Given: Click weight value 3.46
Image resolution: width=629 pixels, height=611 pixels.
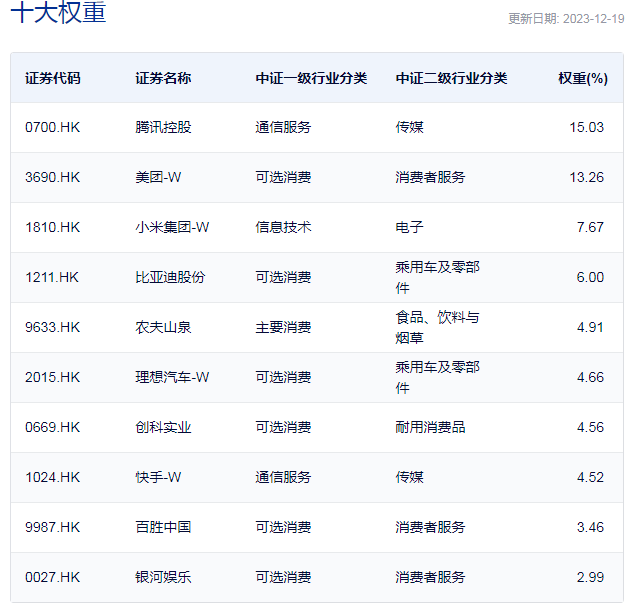Looking at the screenshot, I should pyautogui.click(x=590, y=527).
